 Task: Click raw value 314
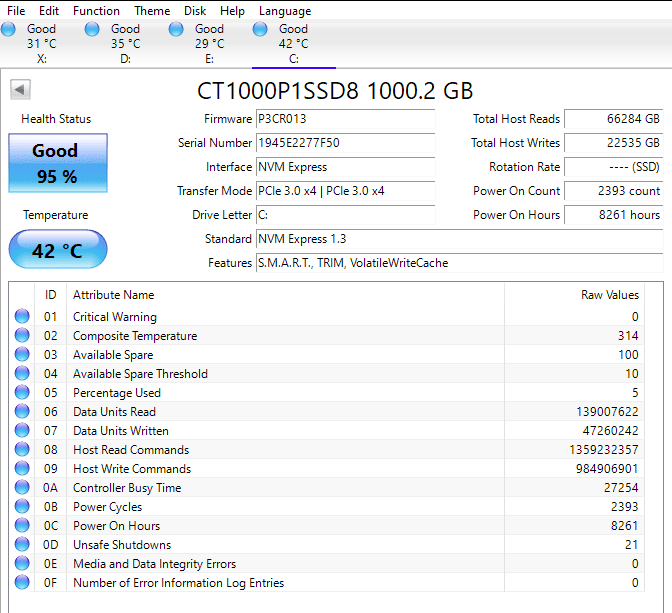point(628,336)
